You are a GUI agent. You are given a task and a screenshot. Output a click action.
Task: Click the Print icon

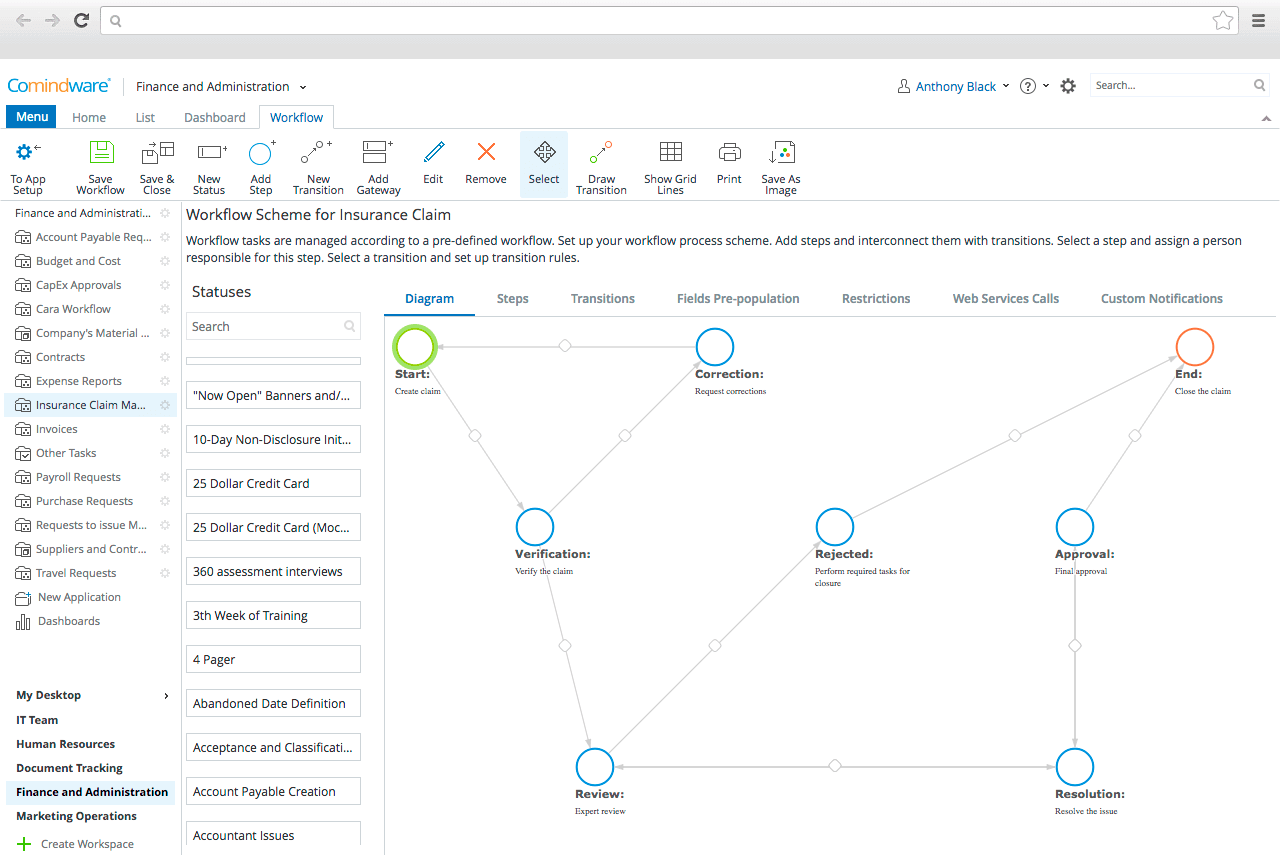point(728,164)
